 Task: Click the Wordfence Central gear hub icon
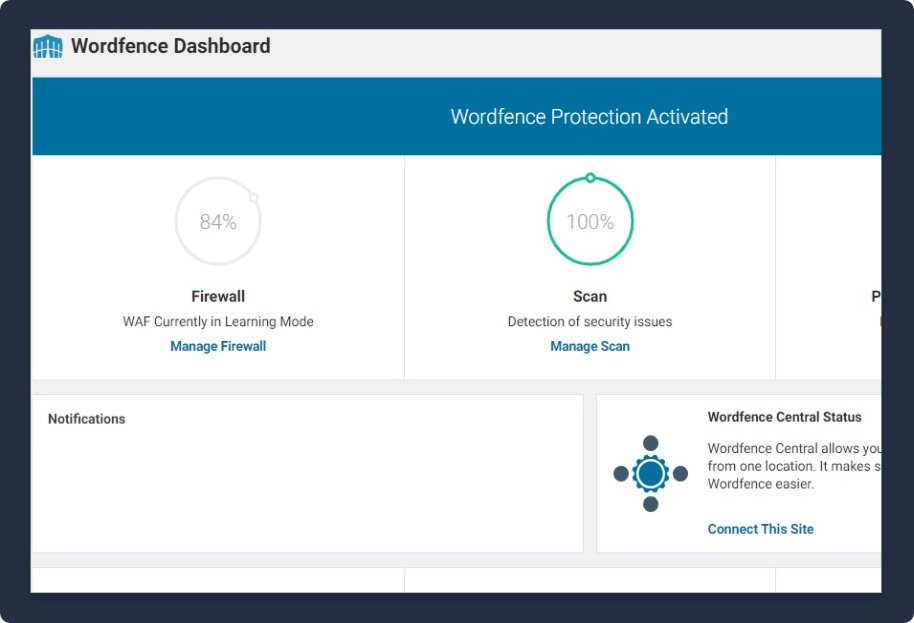[x=650, y=473]
